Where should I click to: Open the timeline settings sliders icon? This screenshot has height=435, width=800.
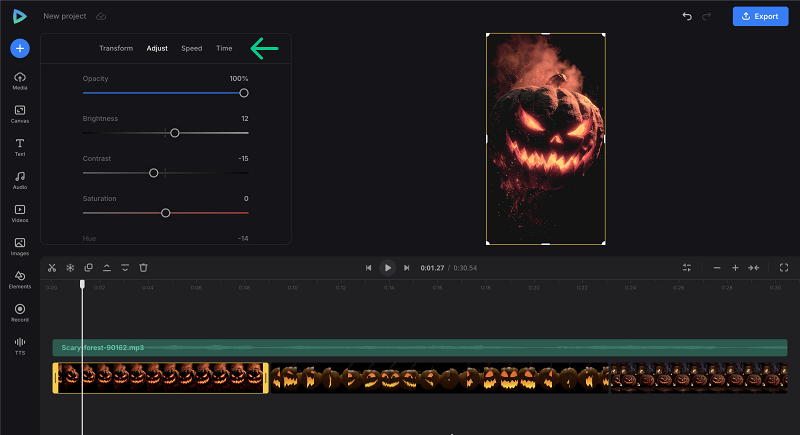coord(687,268)
